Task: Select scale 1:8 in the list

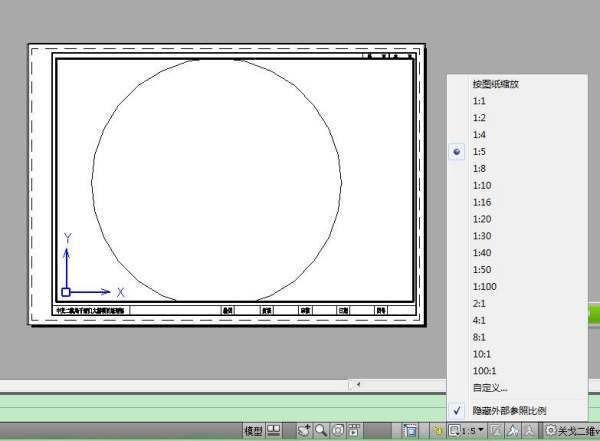Action: 517,168
